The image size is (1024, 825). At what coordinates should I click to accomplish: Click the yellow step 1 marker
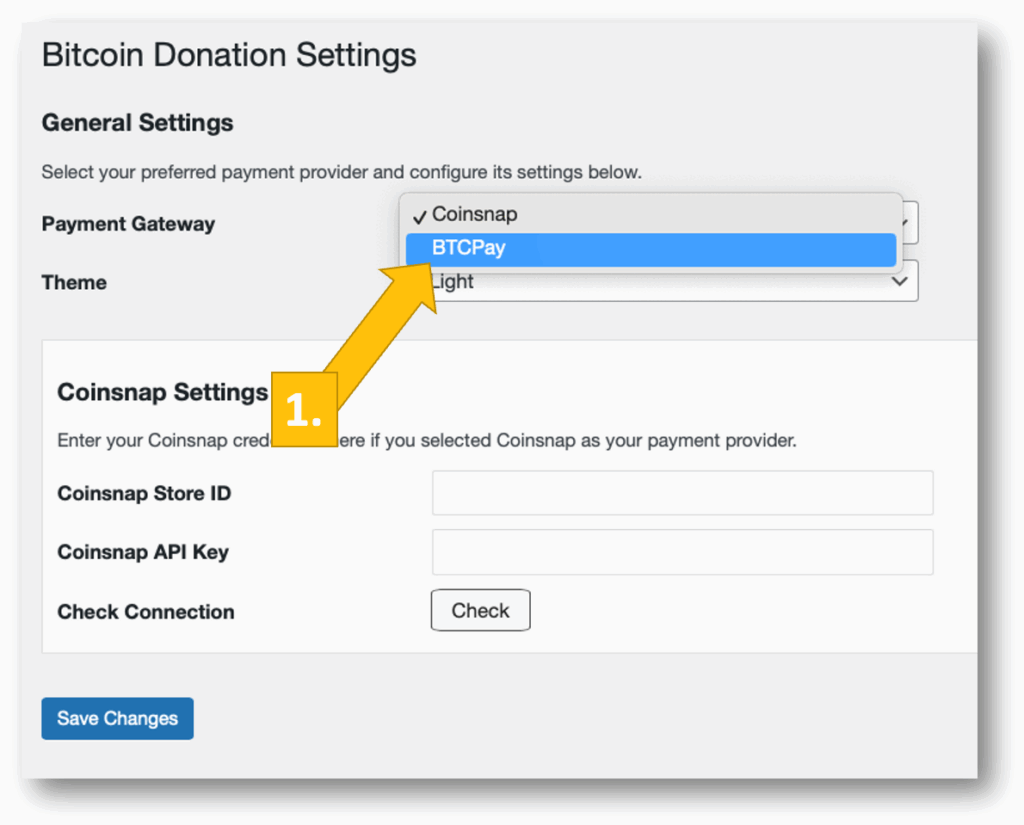304,410
